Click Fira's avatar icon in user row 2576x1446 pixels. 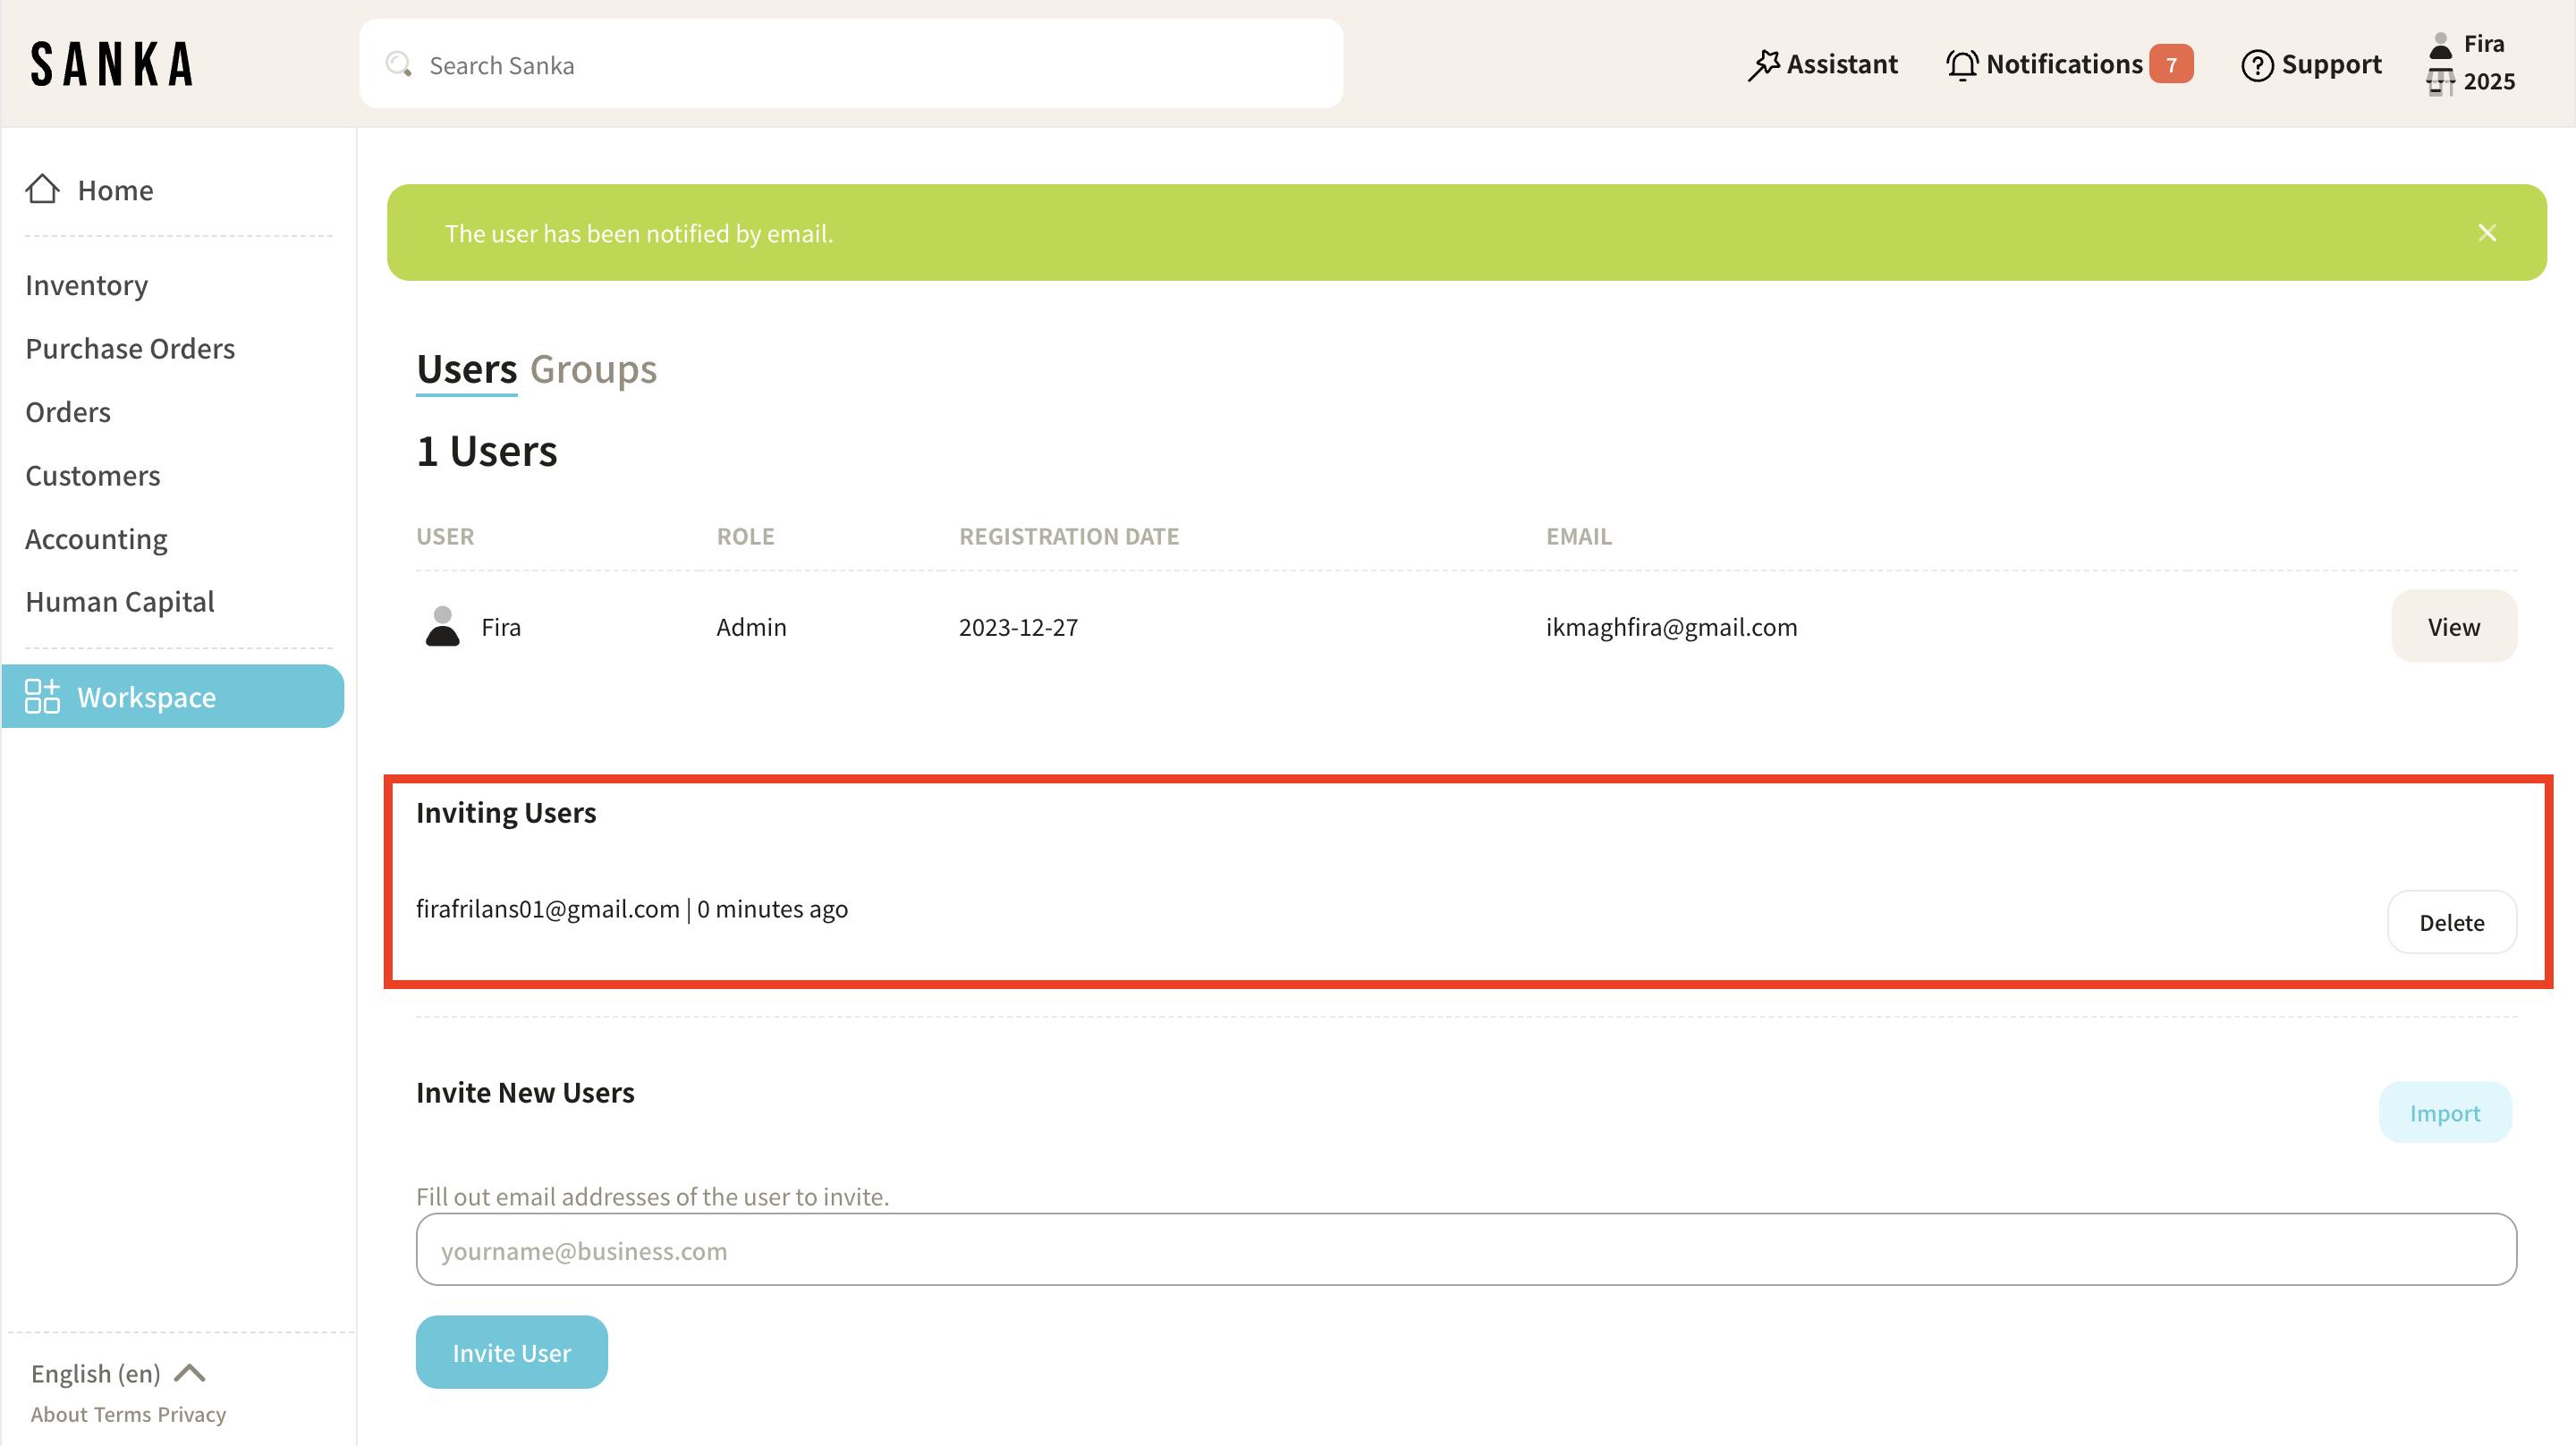point(442,627)
